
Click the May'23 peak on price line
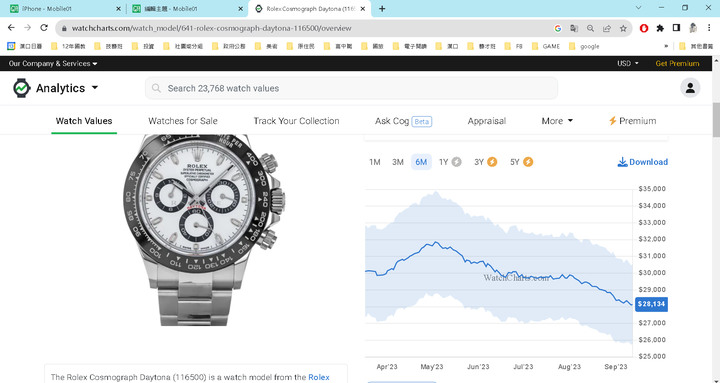tap(435, 242)
